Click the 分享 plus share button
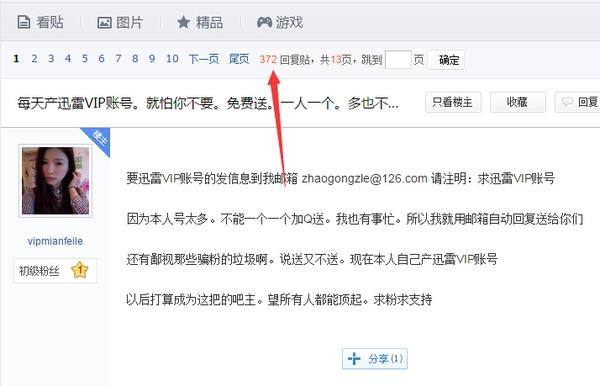The height and width of the screenshot is (386, 600). click(x=375, y=359)
